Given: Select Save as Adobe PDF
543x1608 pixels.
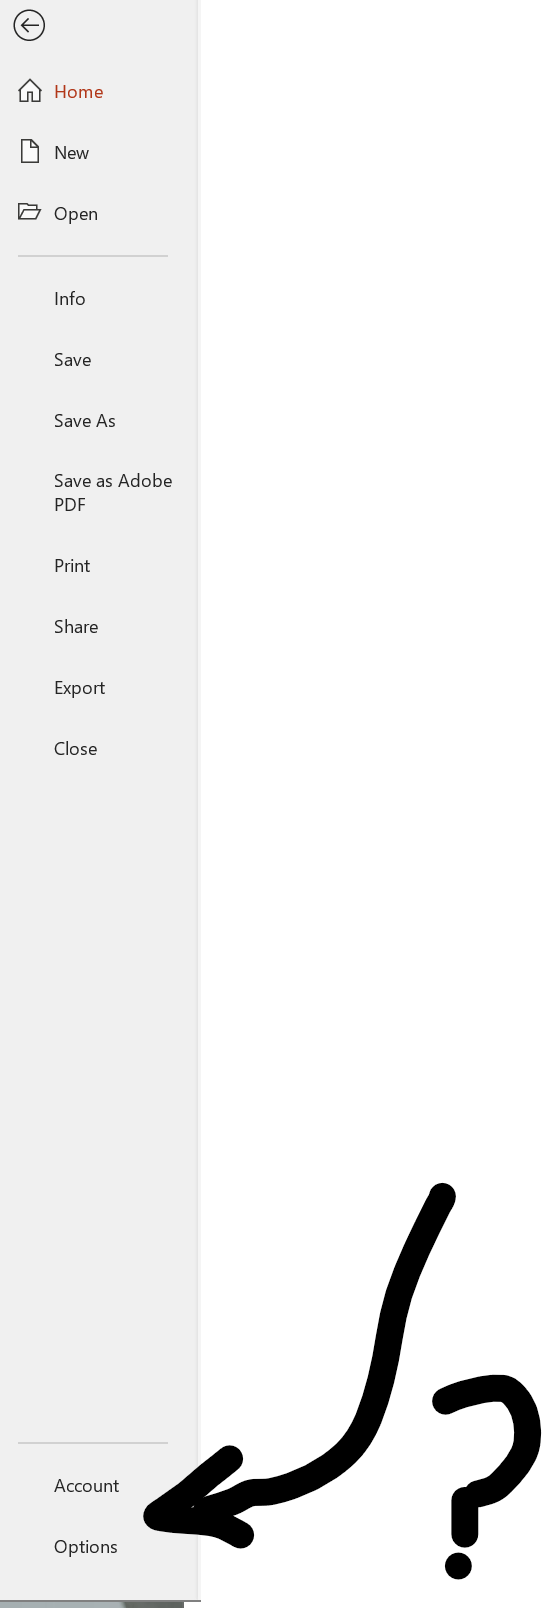Looking at the screenshot, I should coord(113,493).
